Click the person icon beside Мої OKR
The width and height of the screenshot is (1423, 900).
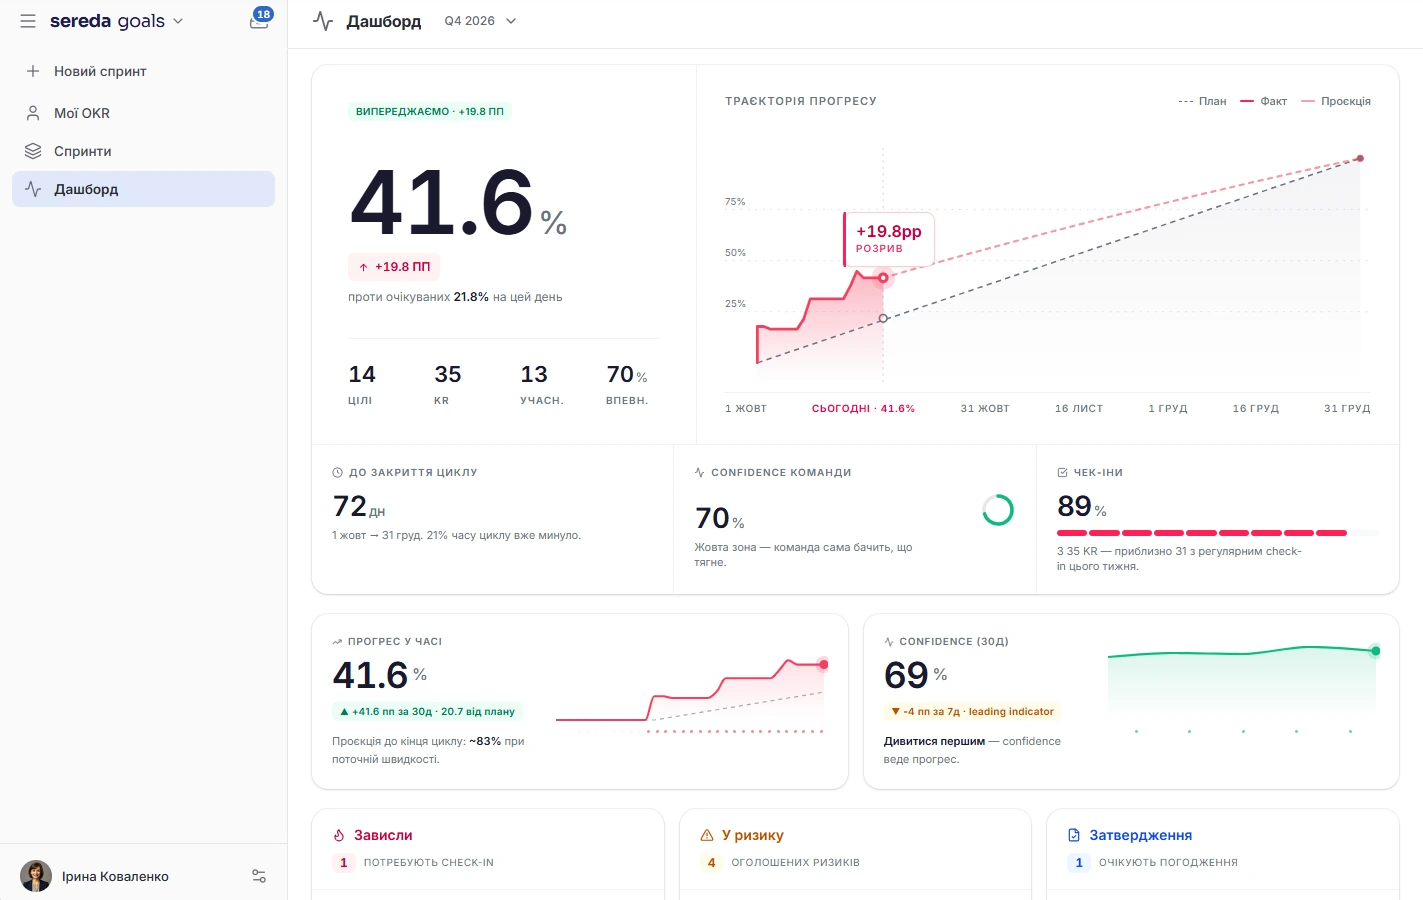coord(33,113)
